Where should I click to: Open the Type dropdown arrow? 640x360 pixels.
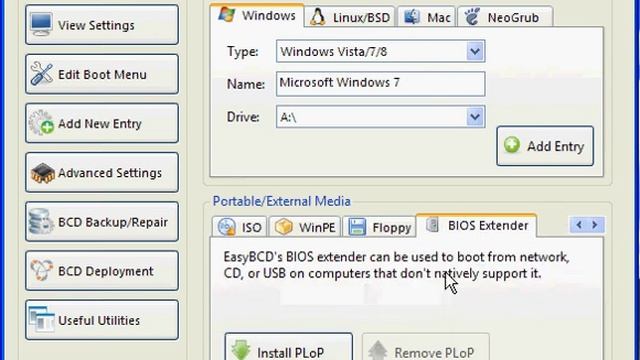point(475,51)
